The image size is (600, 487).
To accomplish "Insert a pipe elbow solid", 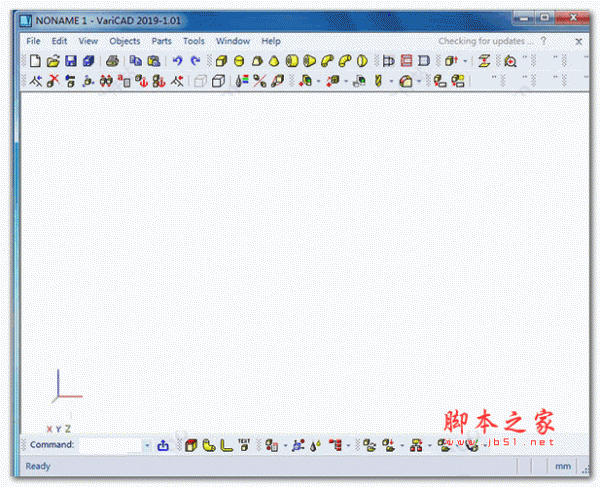I will click(x=327, y=61).
